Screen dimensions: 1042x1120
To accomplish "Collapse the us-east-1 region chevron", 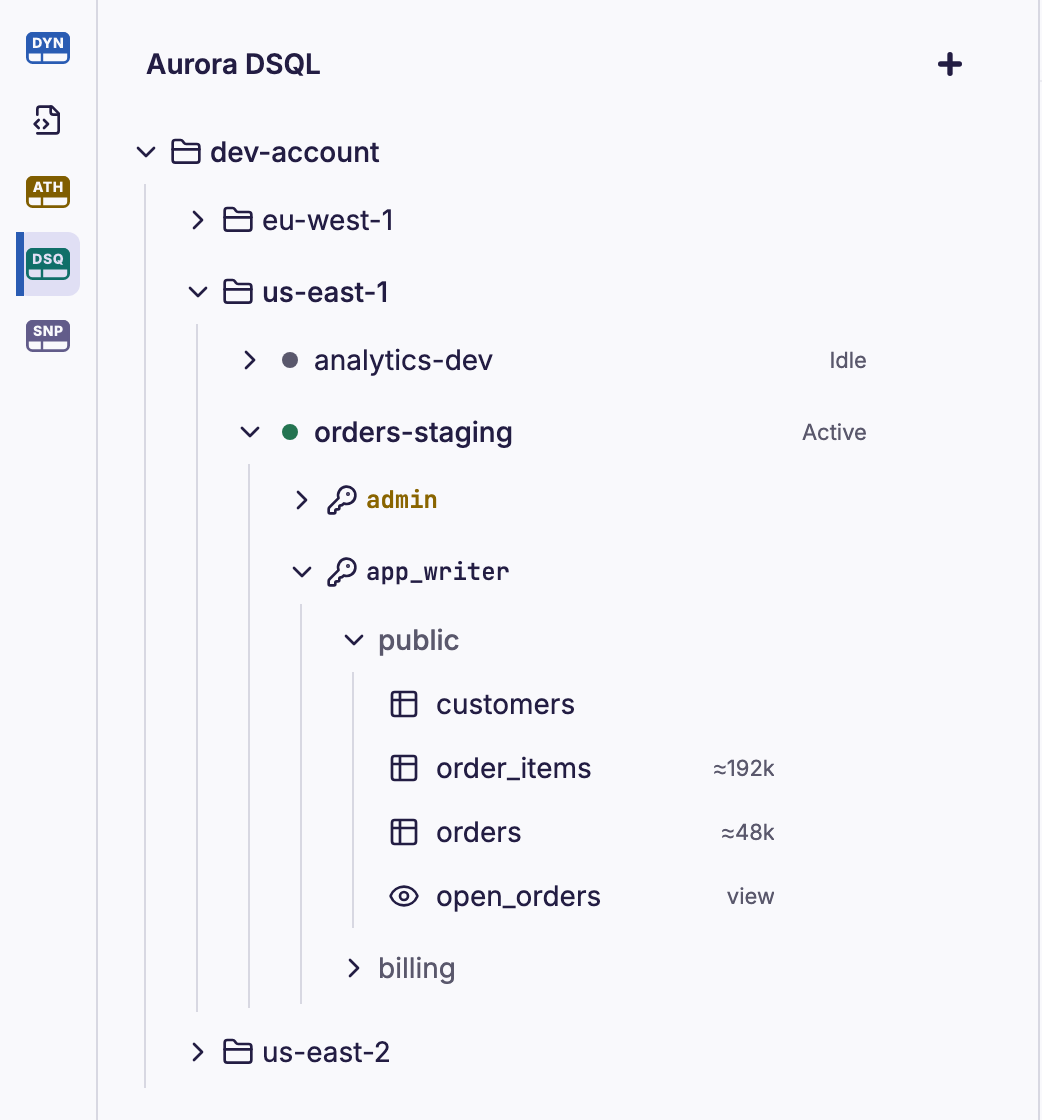I will point(198,292).
